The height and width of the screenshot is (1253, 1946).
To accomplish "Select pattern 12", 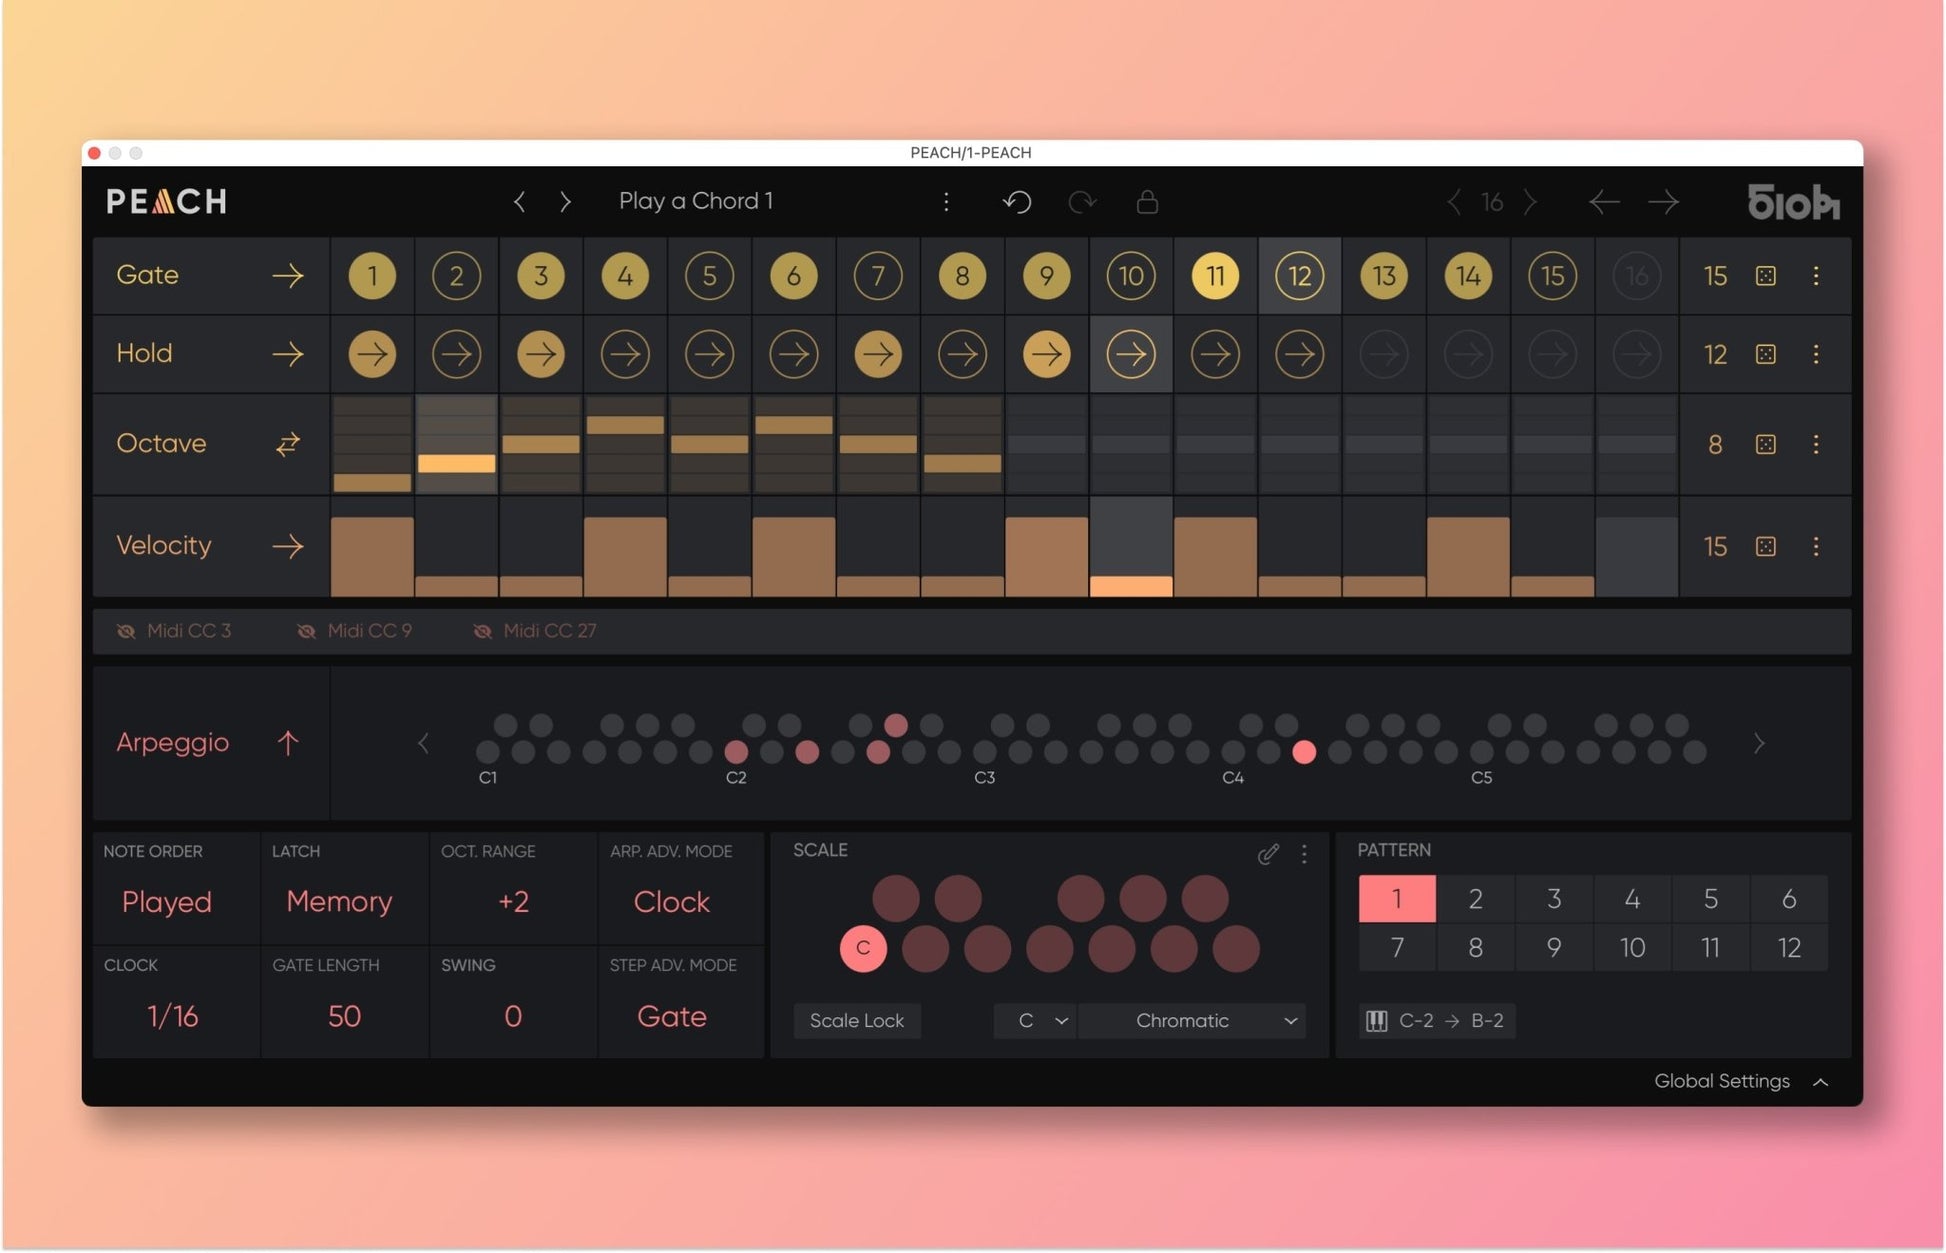I will point(1789,947).
